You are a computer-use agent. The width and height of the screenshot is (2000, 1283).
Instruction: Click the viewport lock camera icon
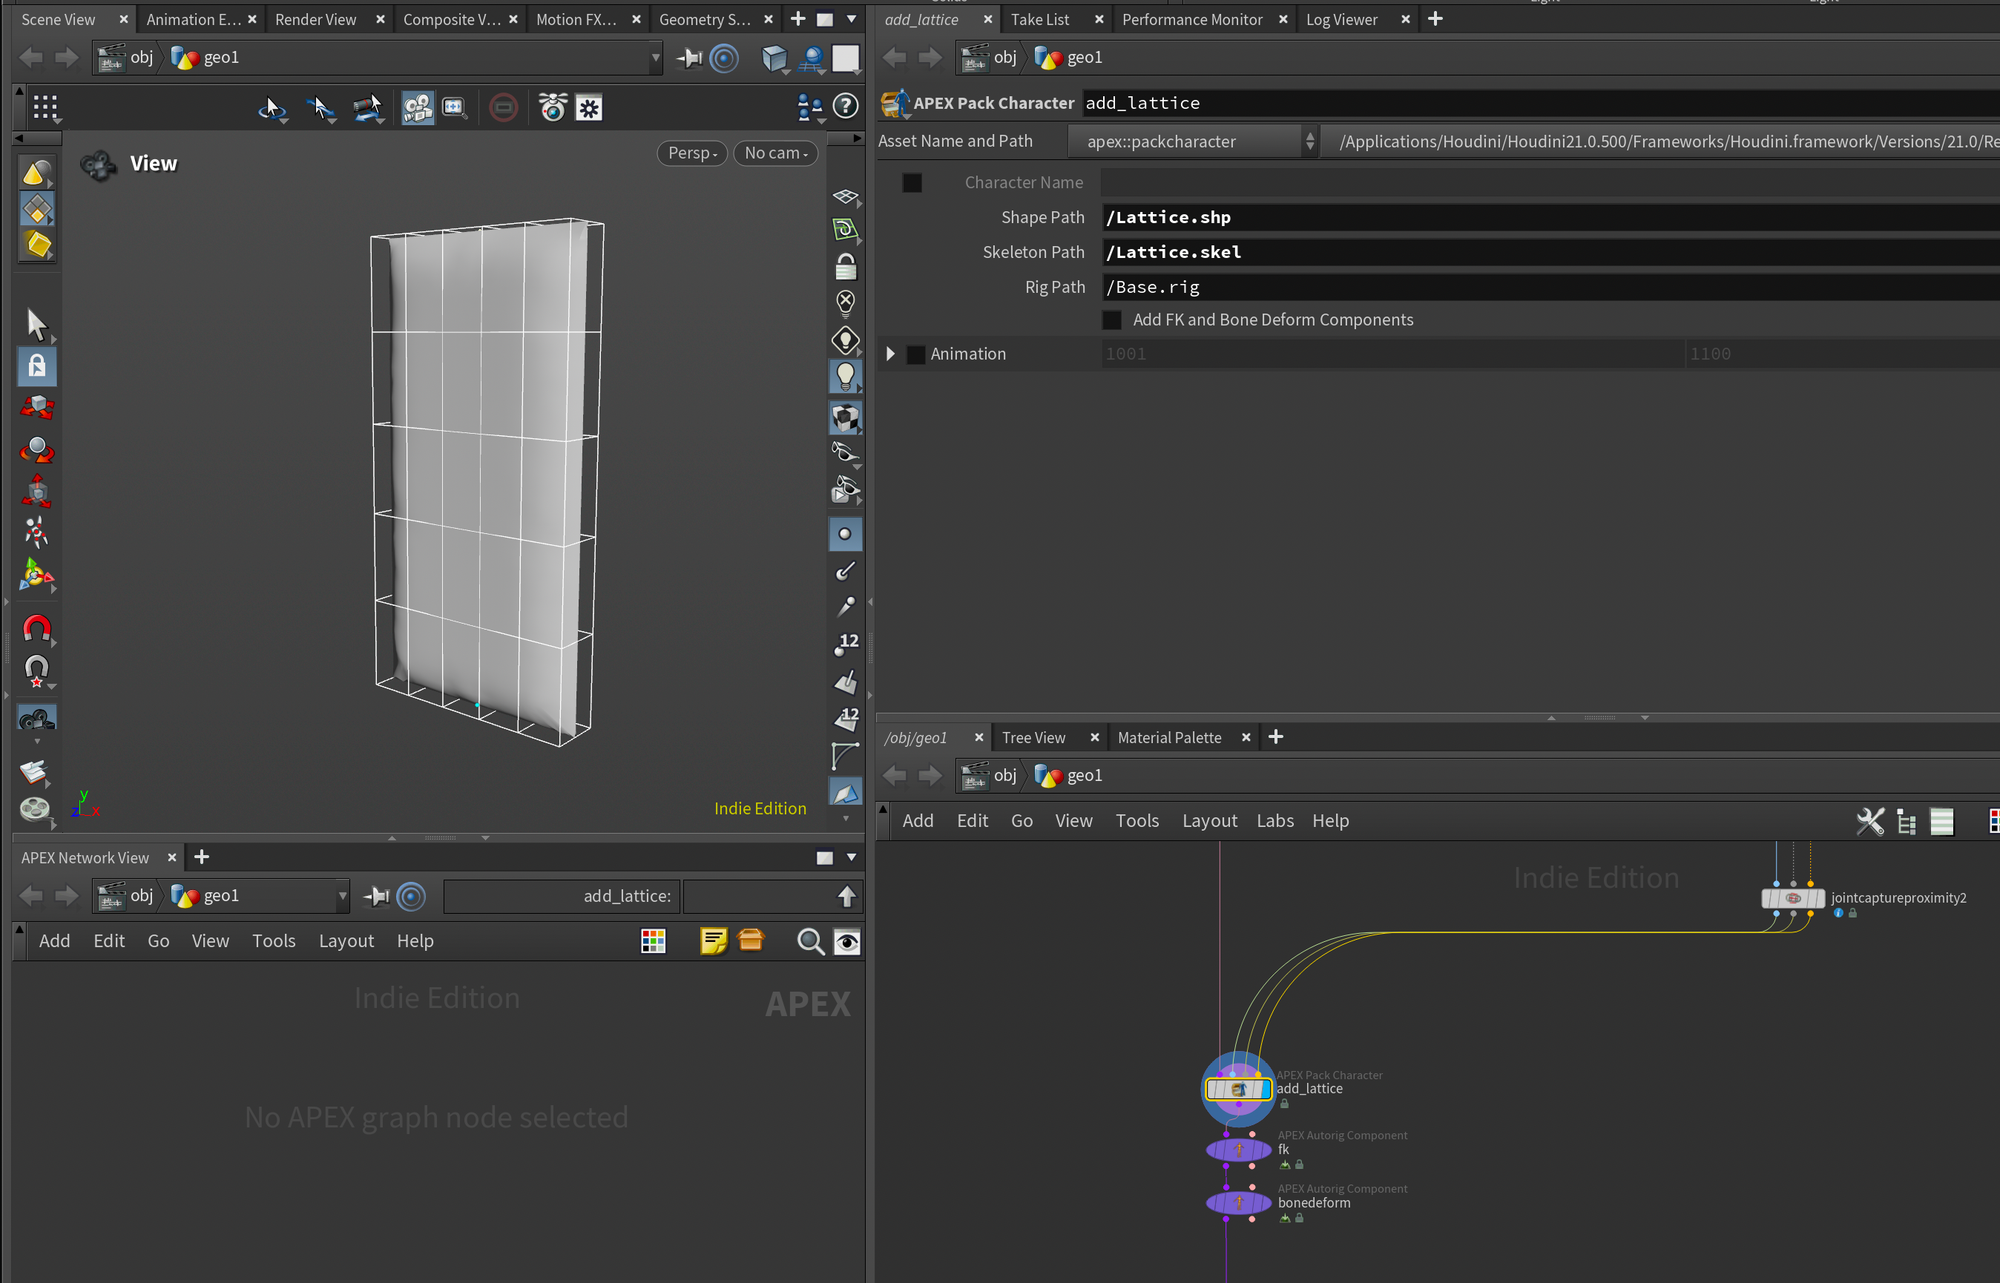[x=846, y=266]
